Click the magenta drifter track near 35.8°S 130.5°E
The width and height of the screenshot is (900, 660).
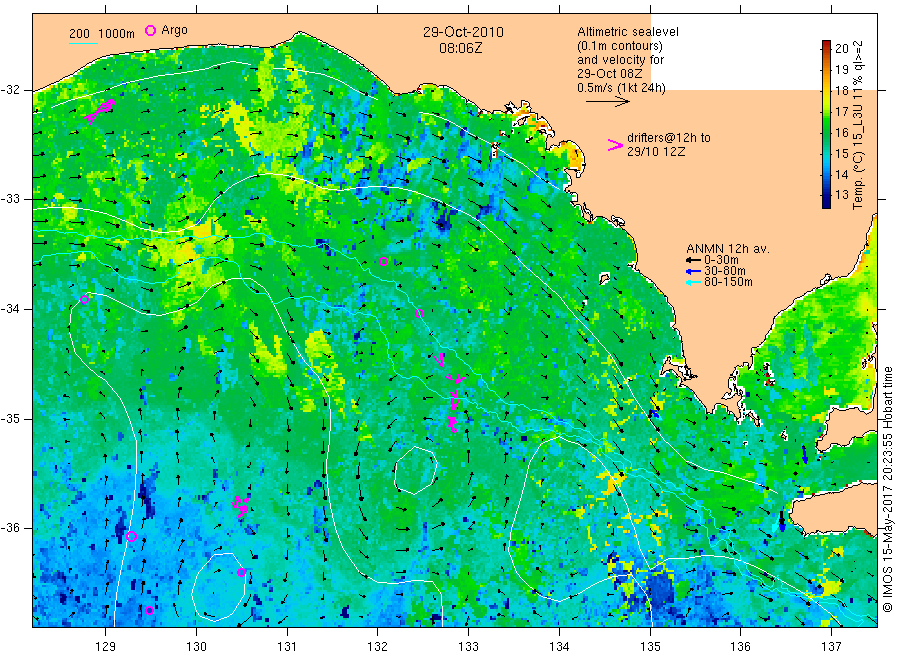pyautogui.click(x=241, y=506)
